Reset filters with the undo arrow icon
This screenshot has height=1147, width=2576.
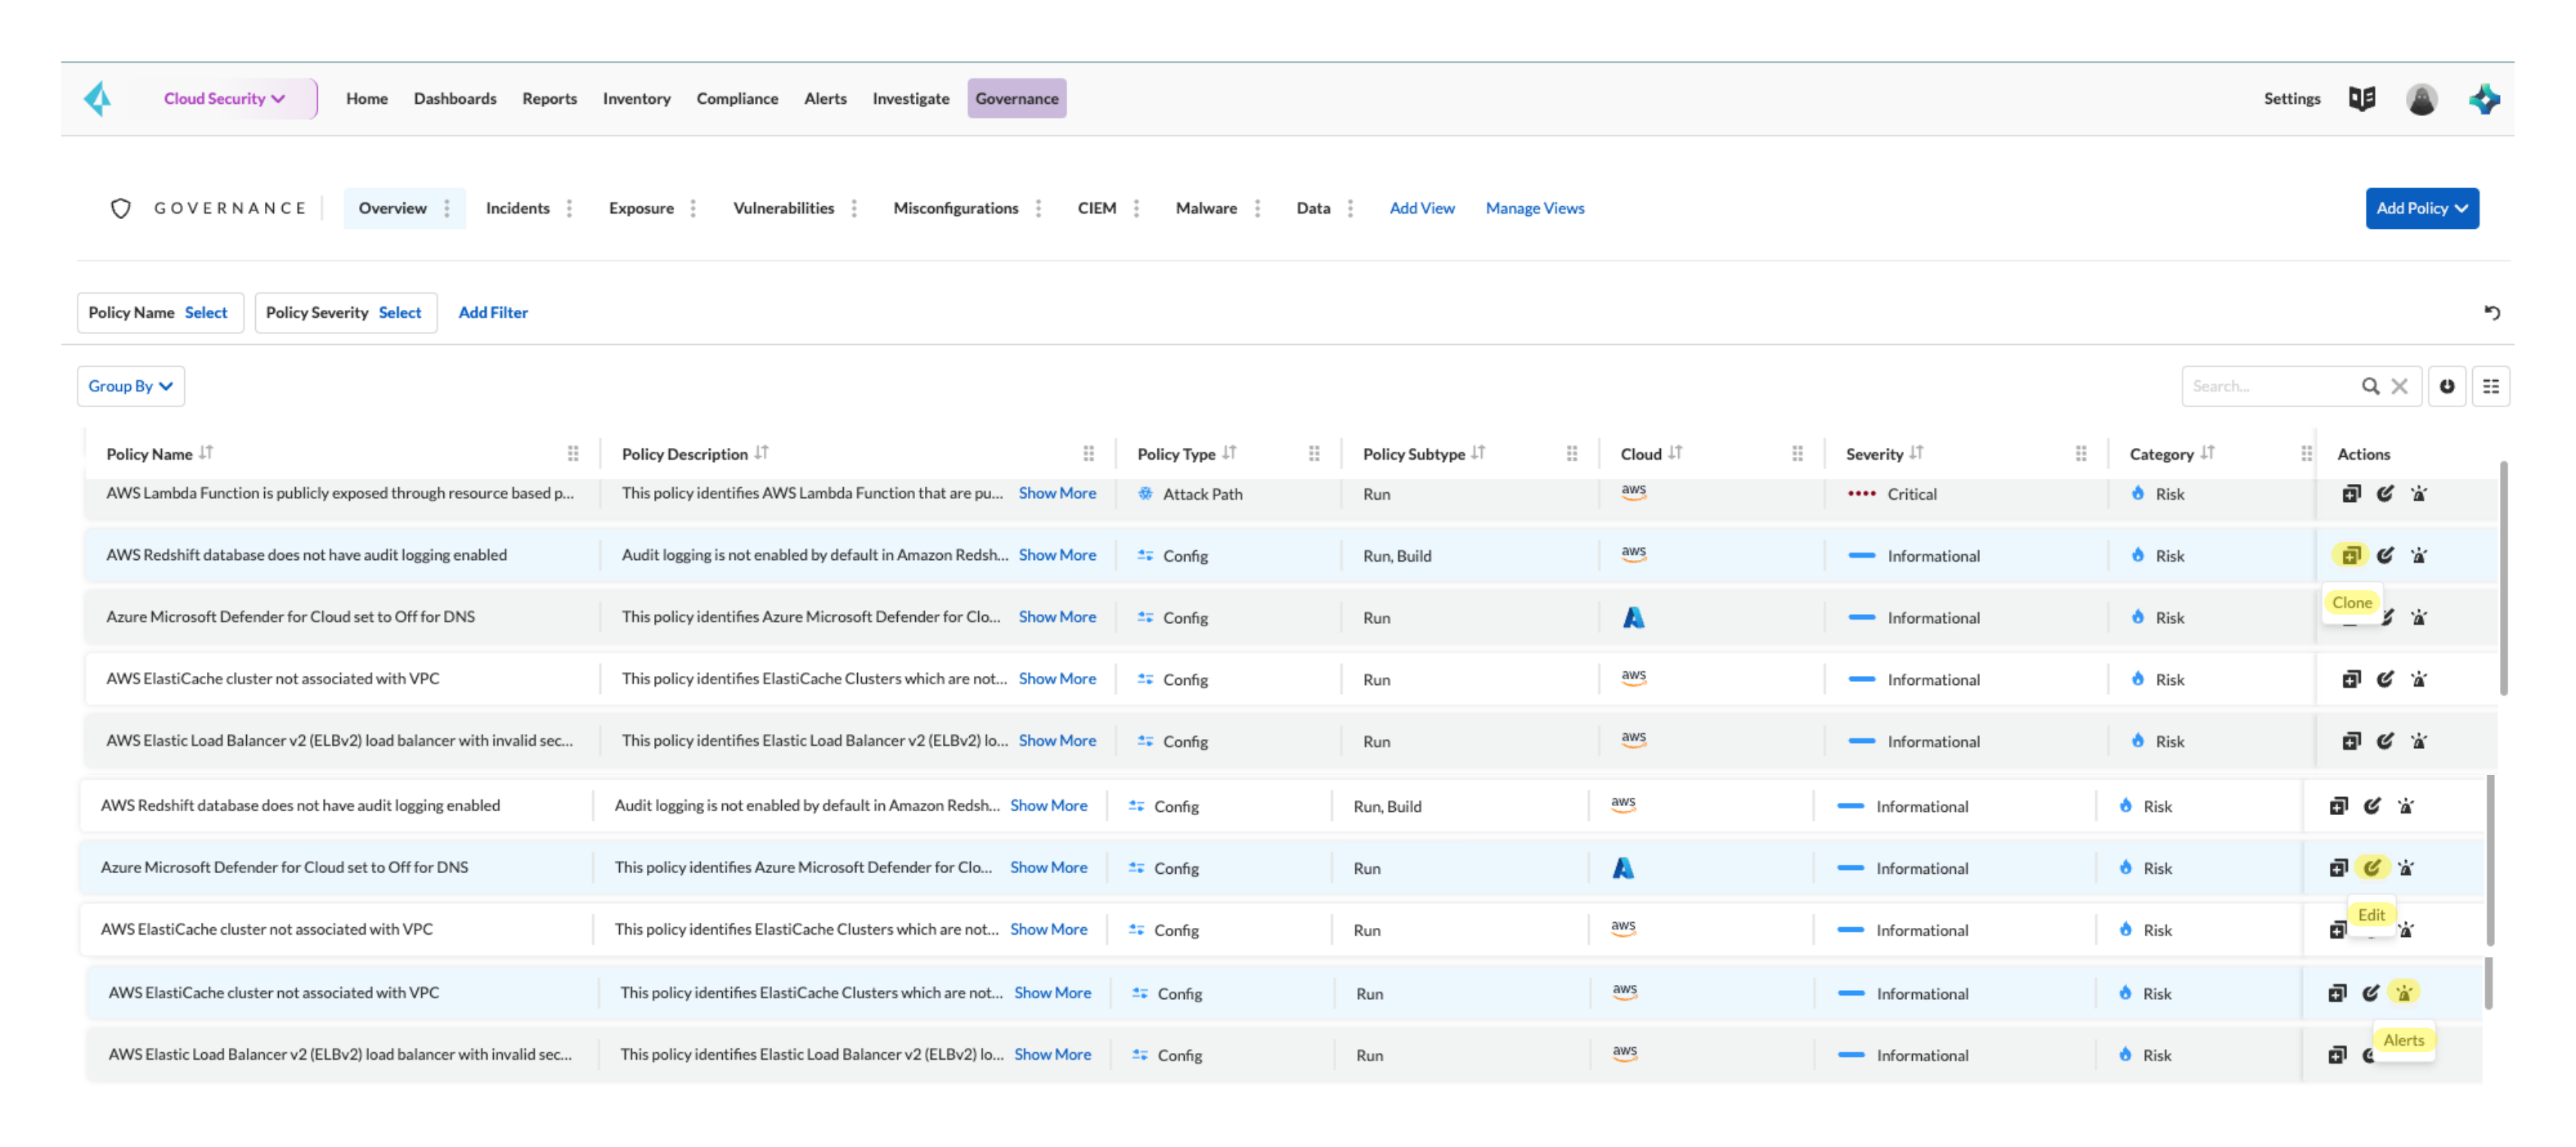pos(2491,312)
